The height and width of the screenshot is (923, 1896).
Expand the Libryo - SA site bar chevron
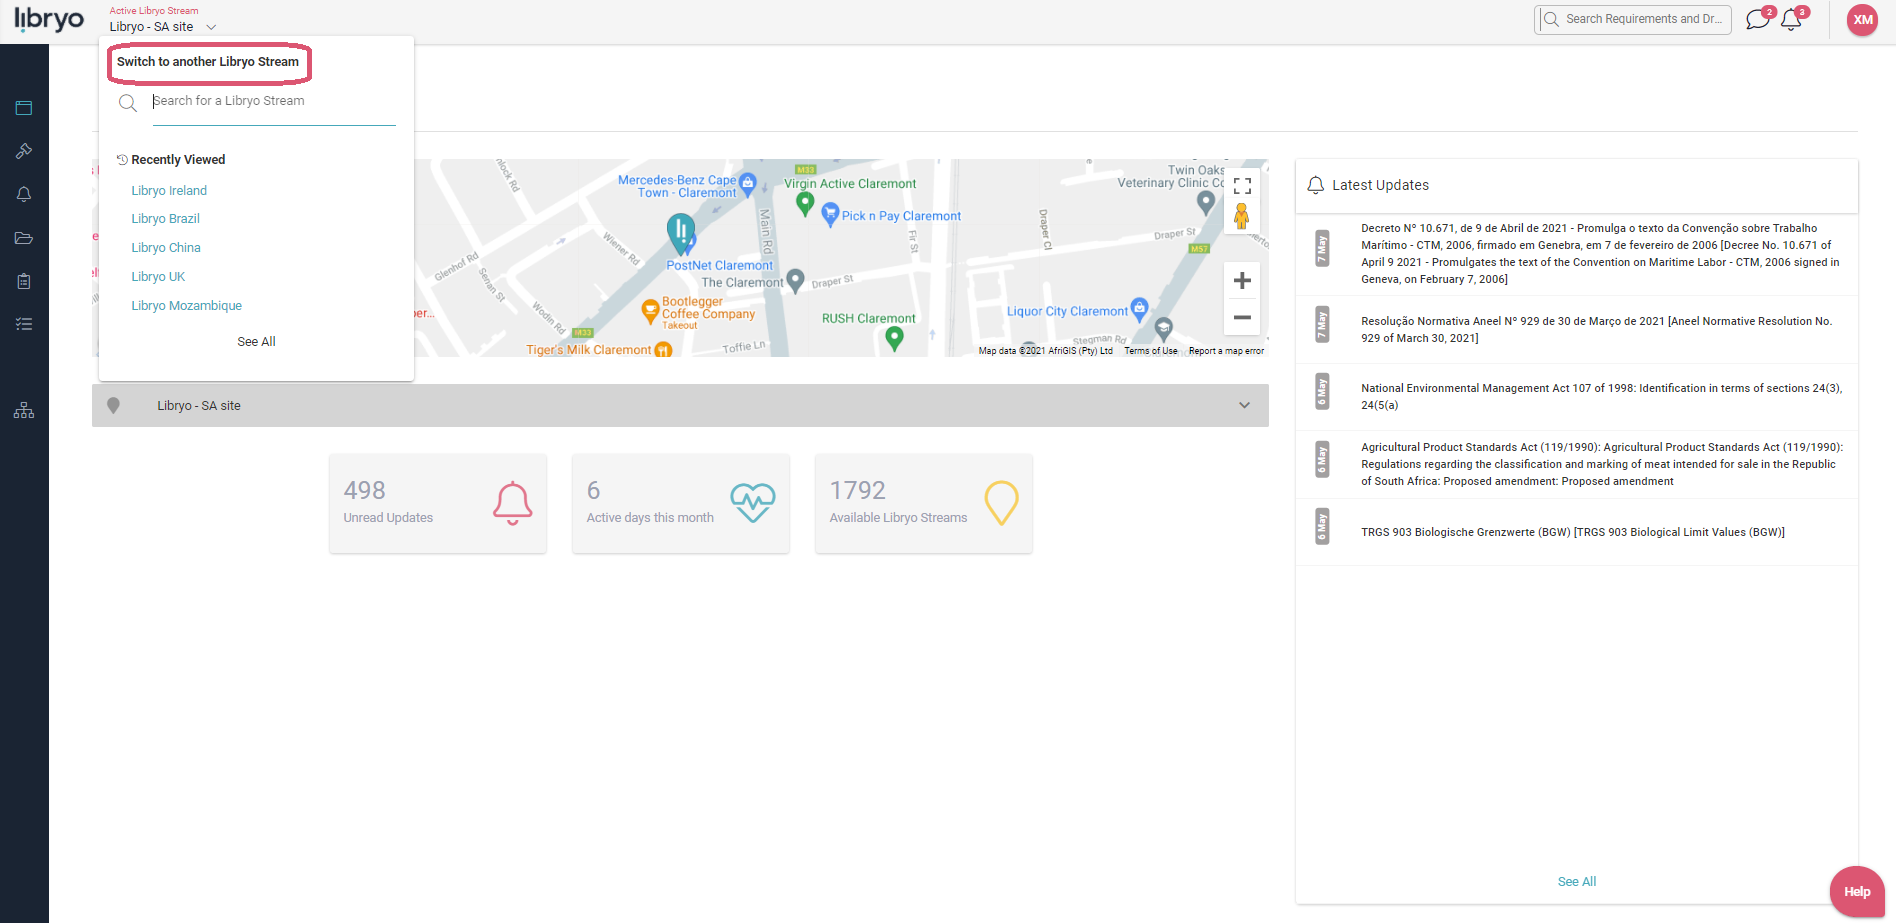coord(1244,405)
